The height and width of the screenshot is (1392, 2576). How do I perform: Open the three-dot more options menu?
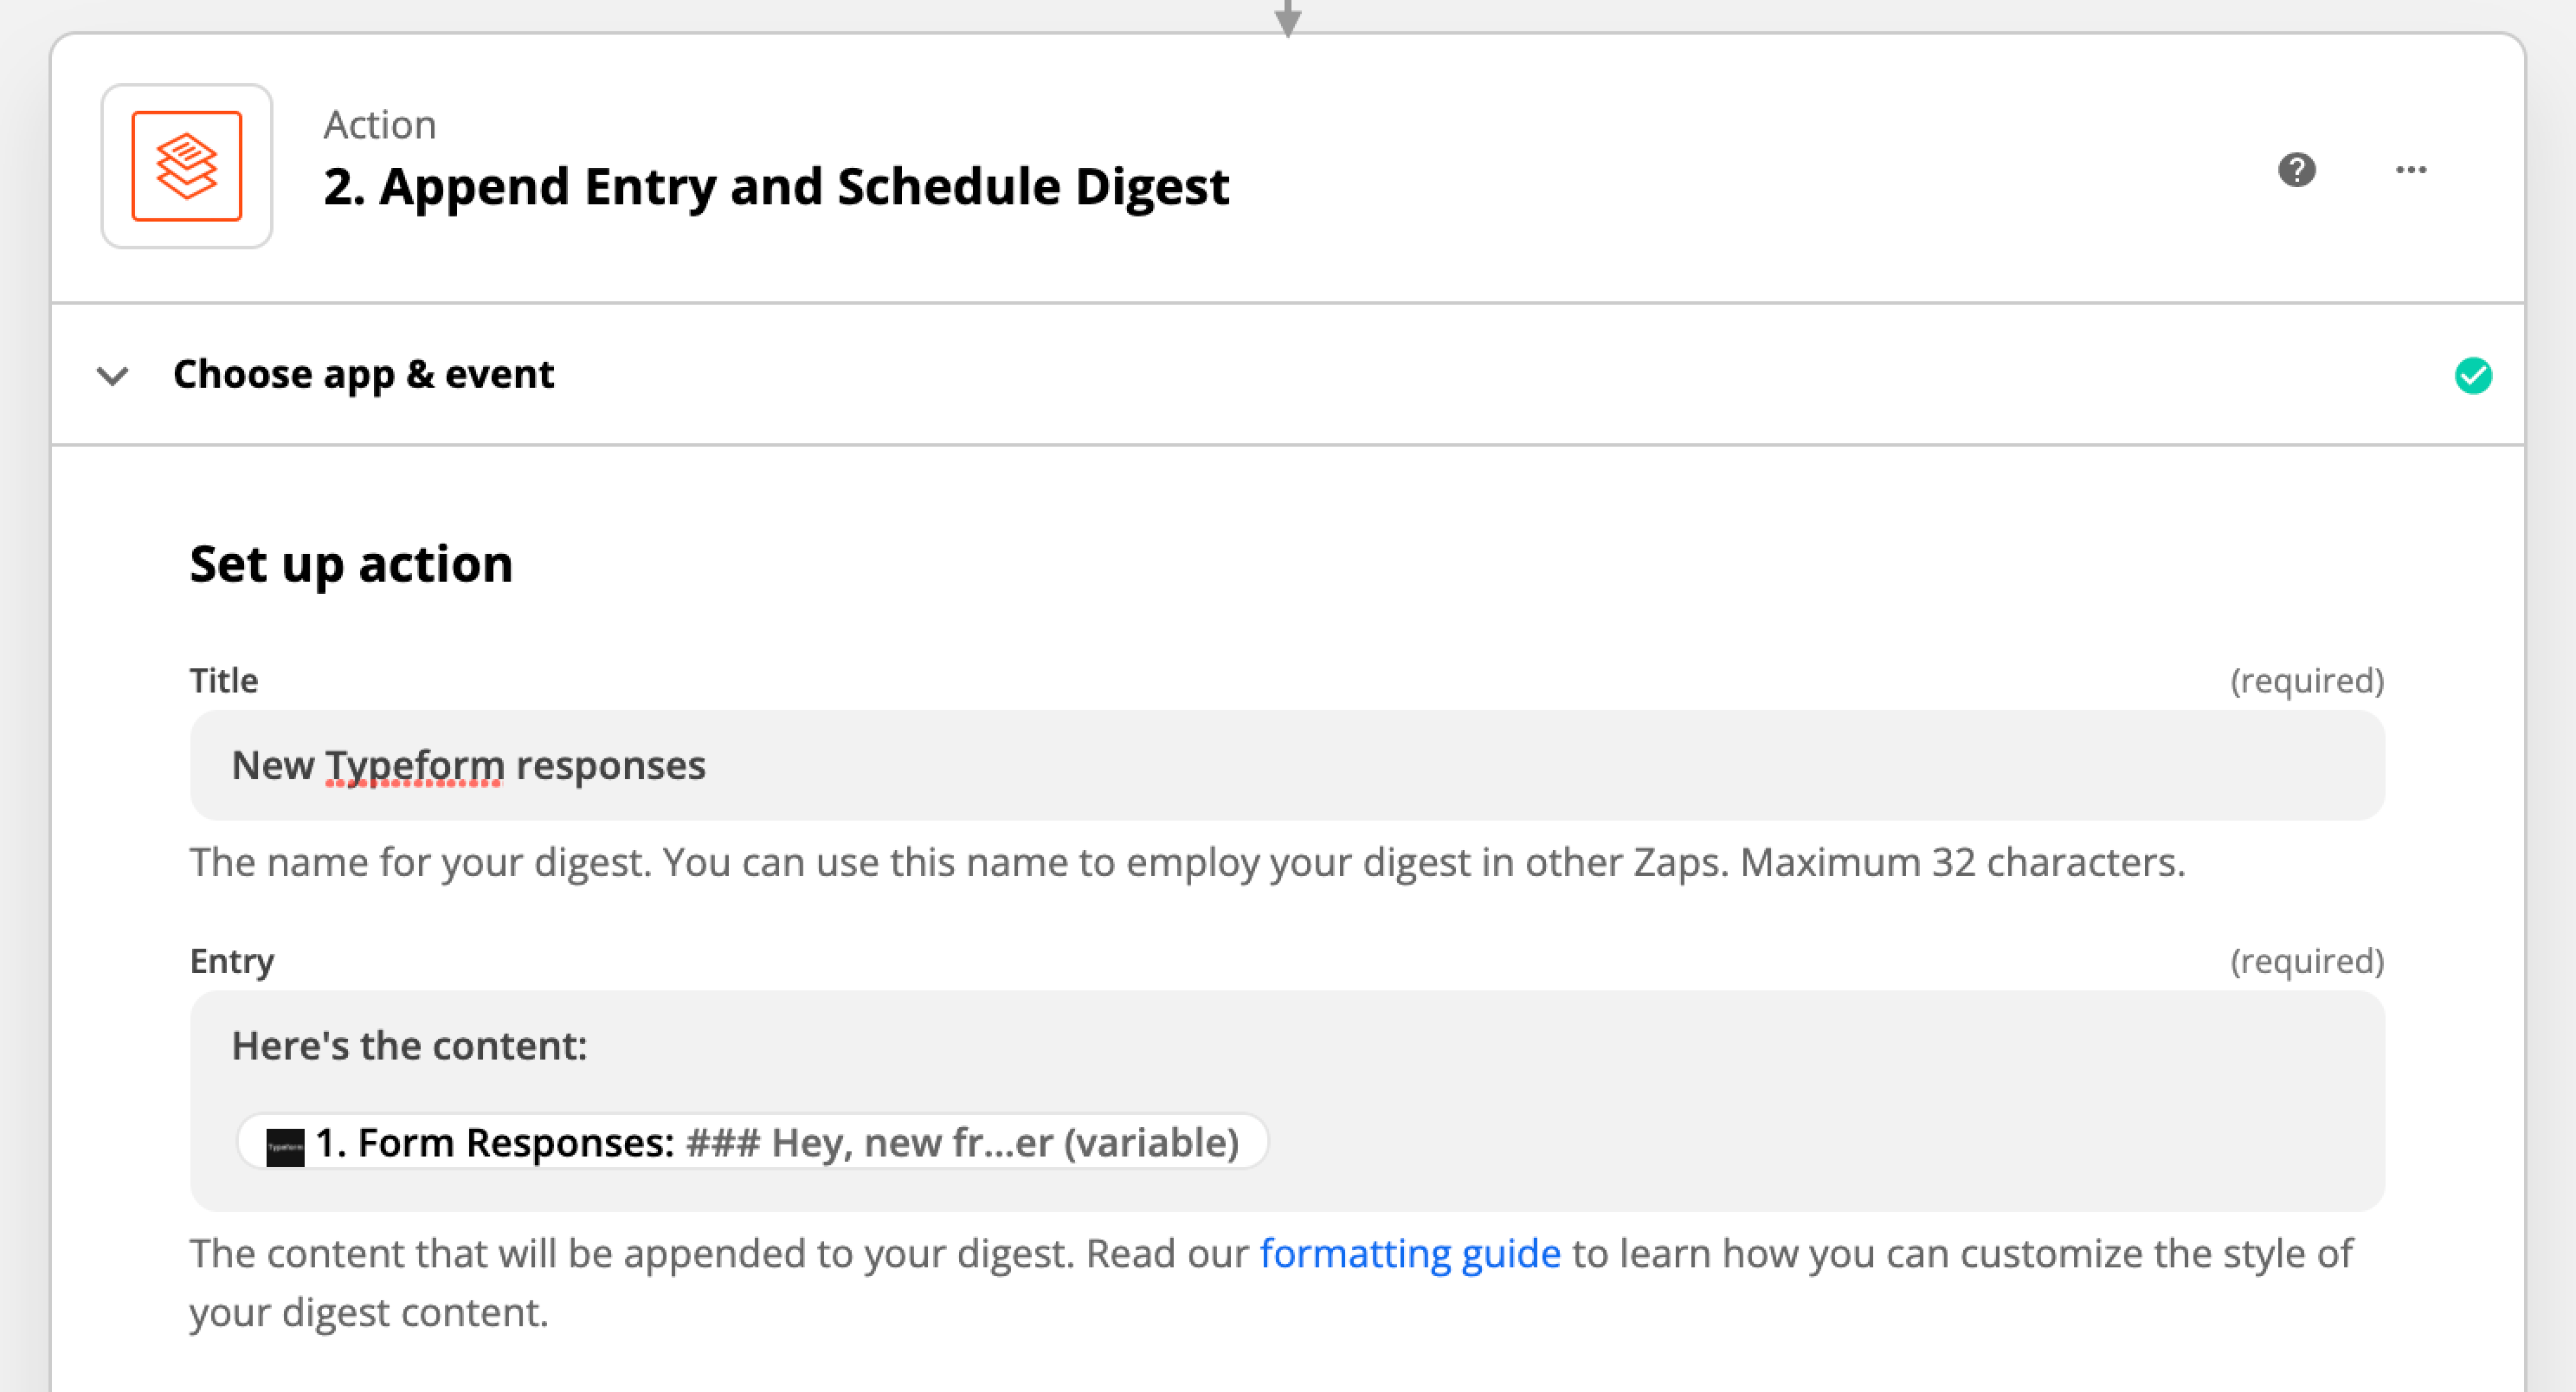pos(2410,170)
